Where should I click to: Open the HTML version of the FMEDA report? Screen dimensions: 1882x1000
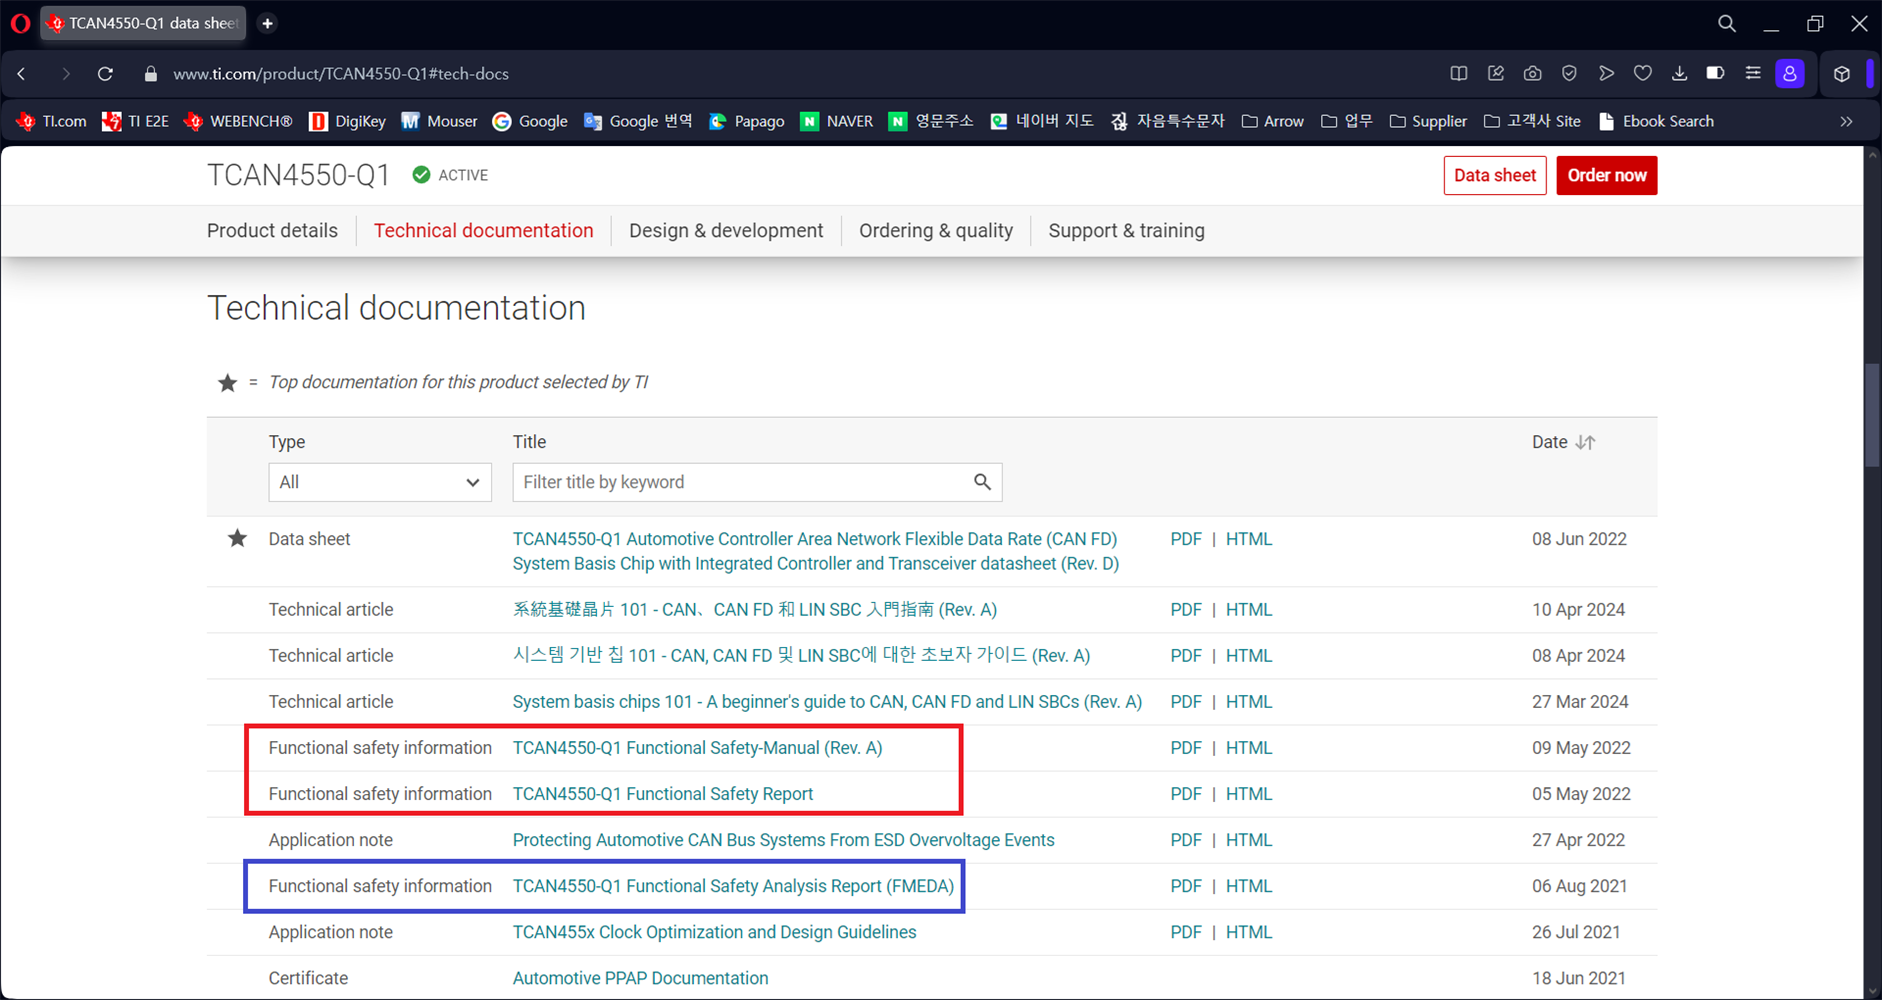point(1249,886)
